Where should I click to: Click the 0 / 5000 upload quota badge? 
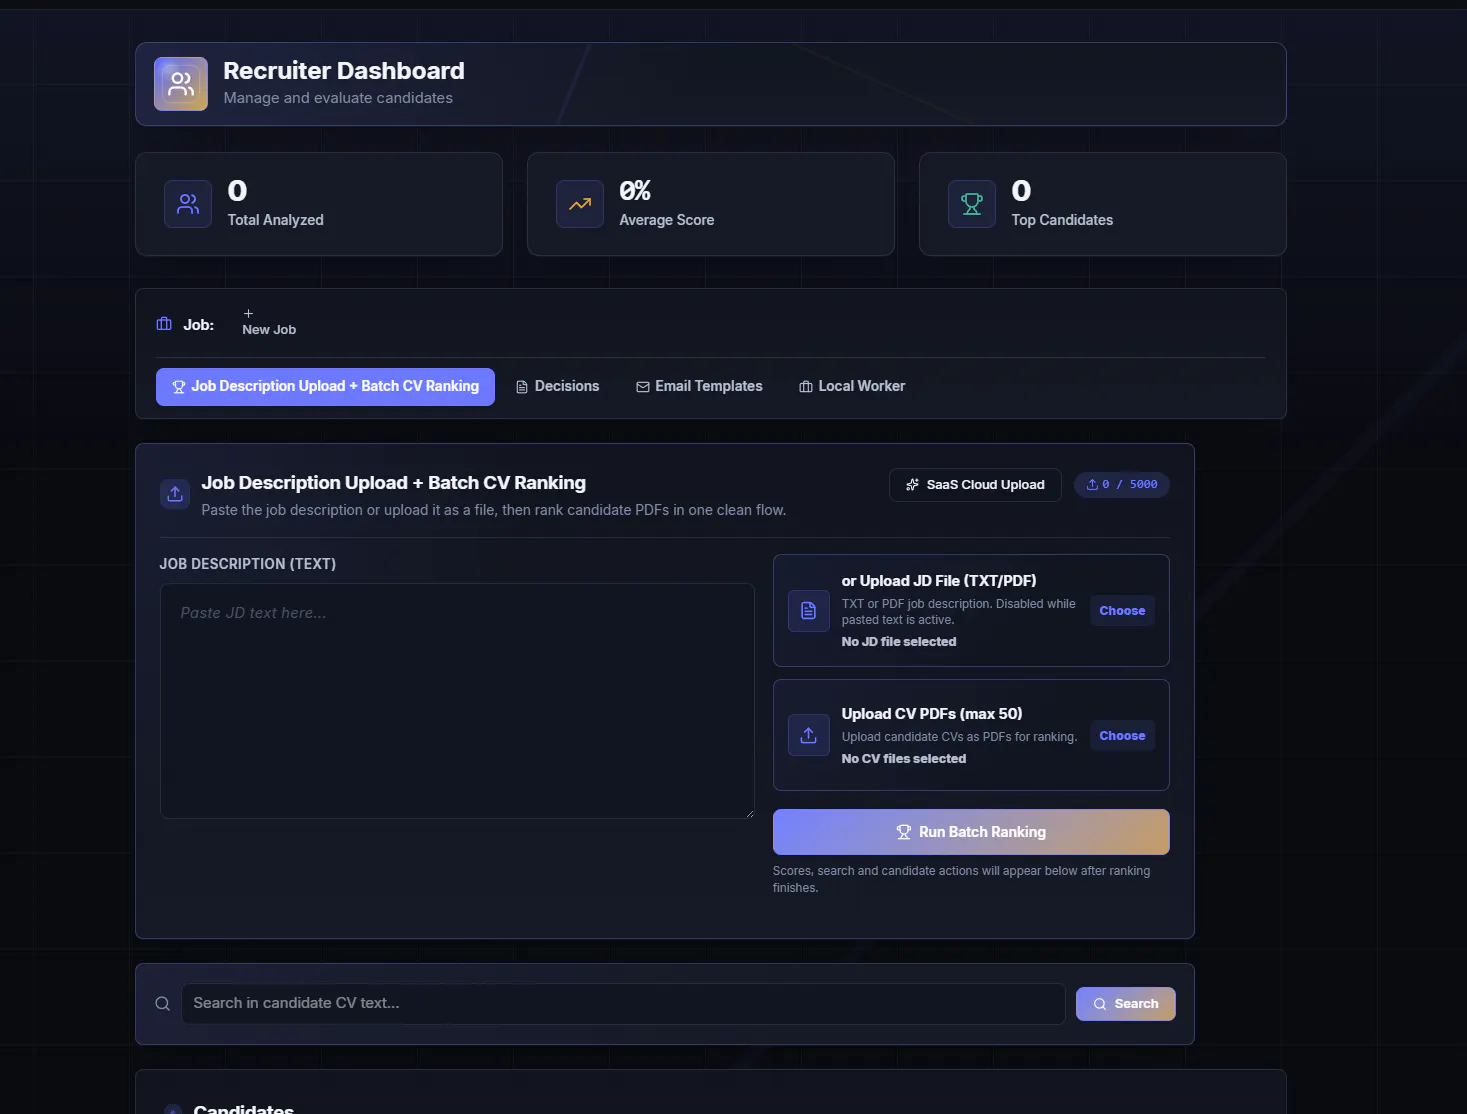[x=1122, y=485]
